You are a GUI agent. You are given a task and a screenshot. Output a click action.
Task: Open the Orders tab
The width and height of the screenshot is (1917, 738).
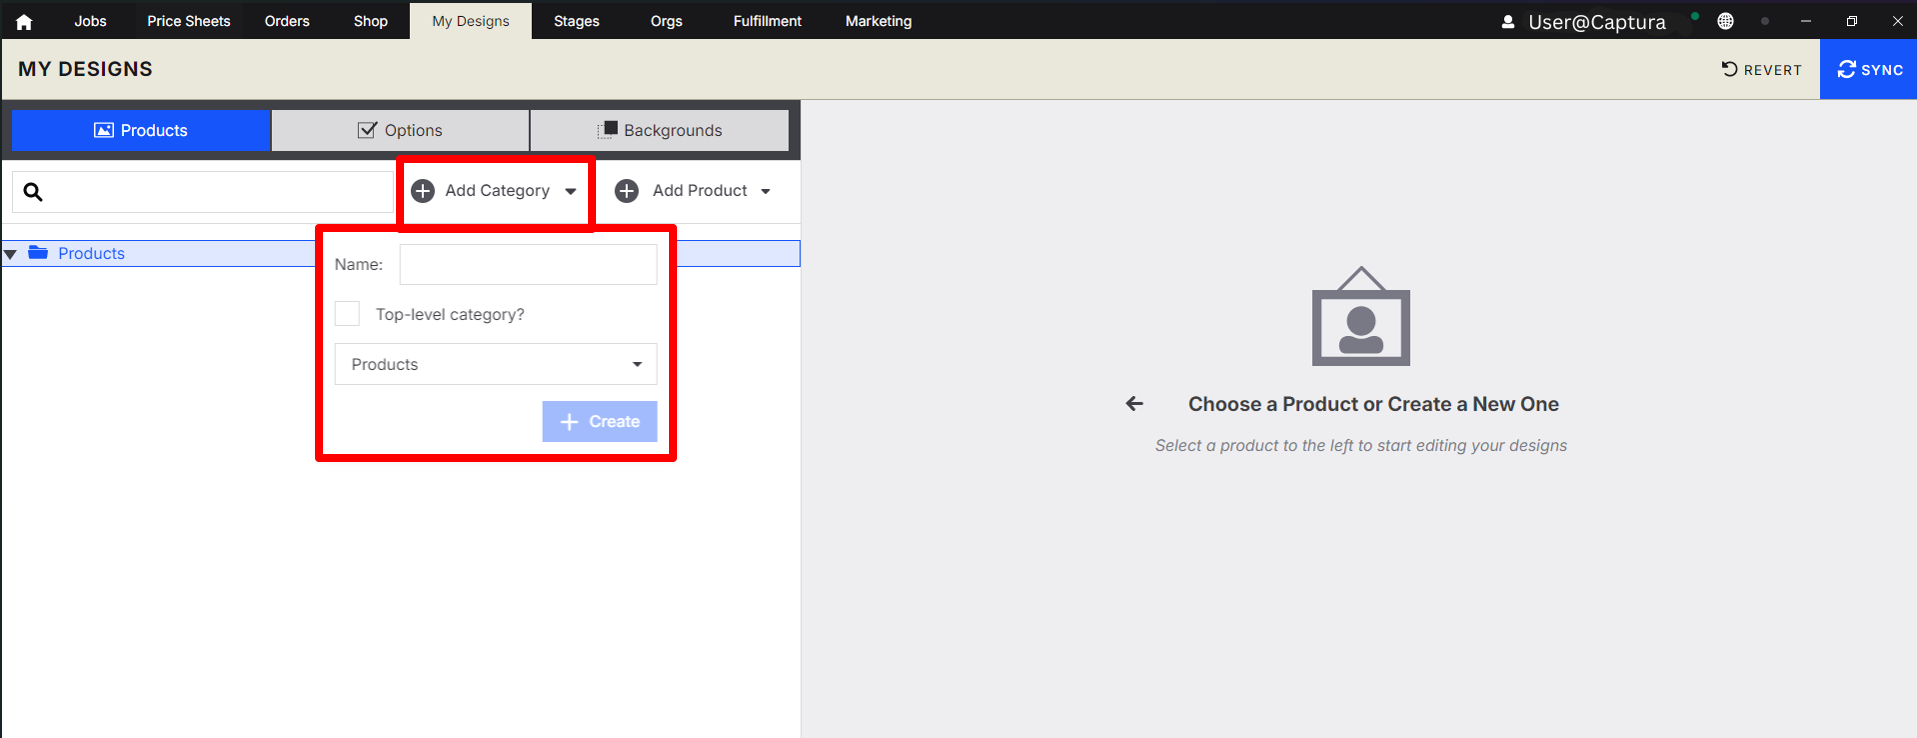click(287, 21)
